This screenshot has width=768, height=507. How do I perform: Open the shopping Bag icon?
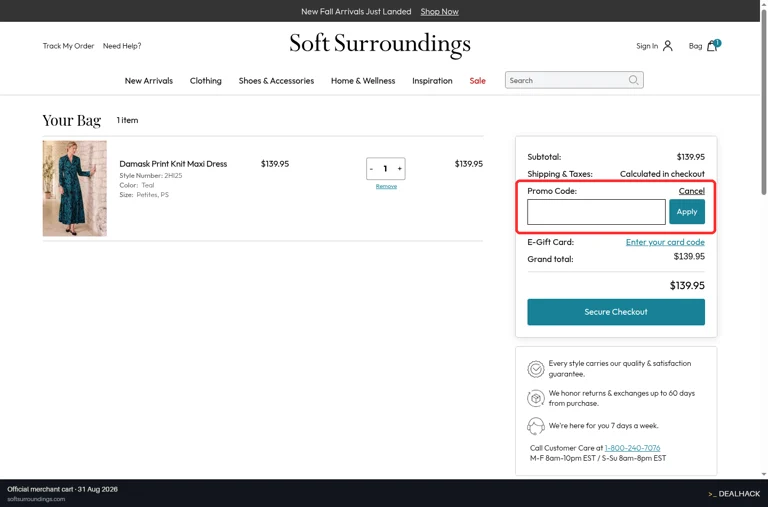pos(713,46)
